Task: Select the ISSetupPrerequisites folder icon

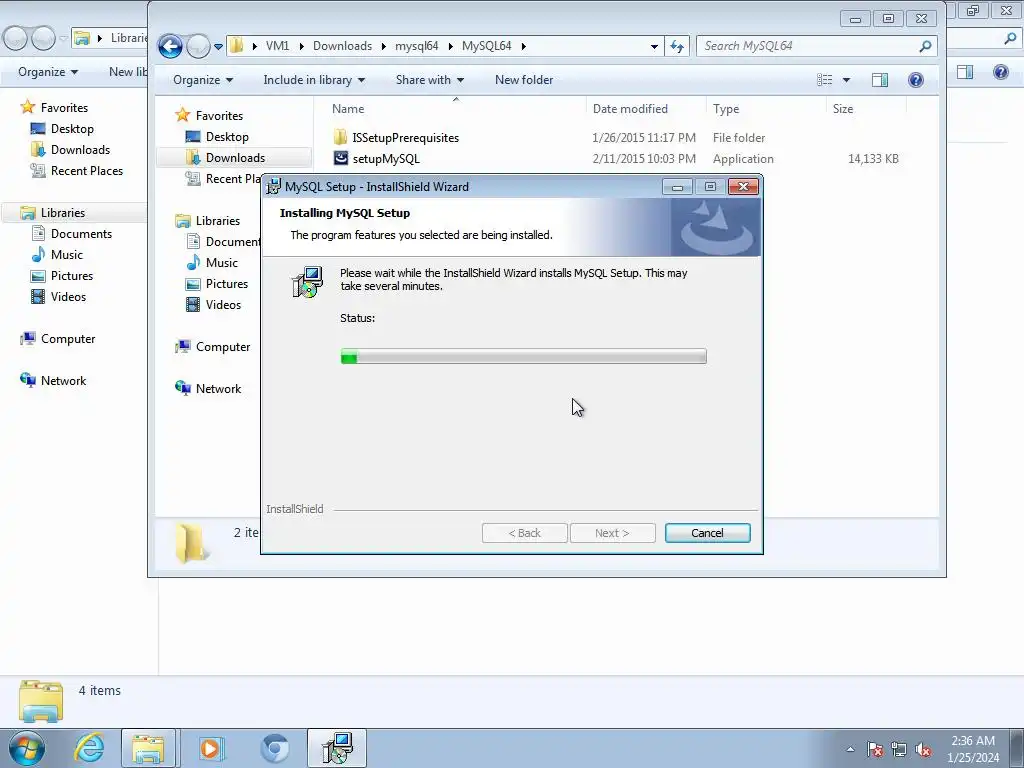Action: 340,137
